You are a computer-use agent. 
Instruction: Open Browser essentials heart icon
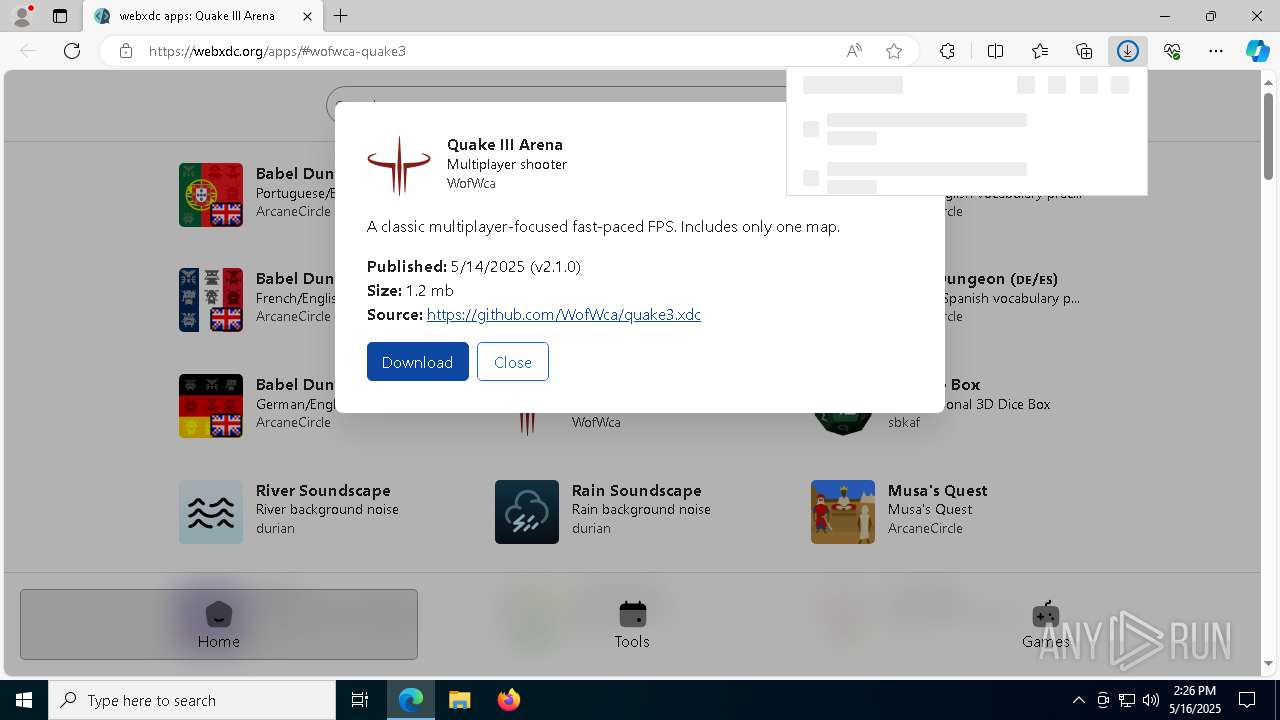(1172, 51)
